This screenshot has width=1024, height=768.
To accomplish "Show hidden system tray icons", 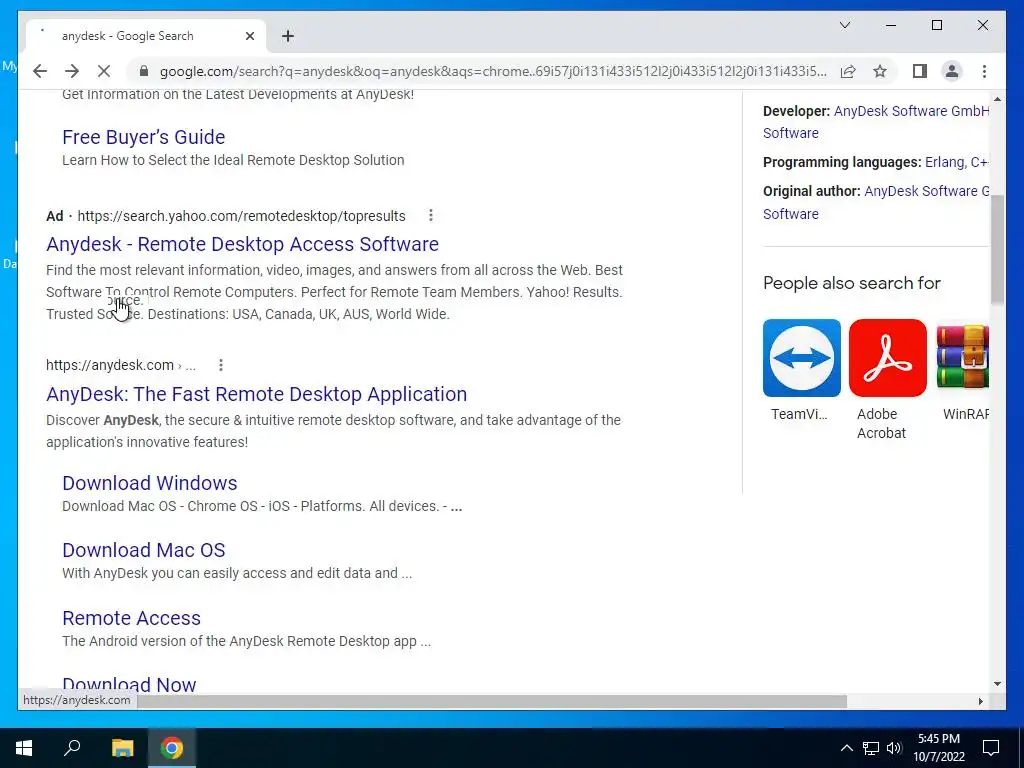I will [846, 748].
